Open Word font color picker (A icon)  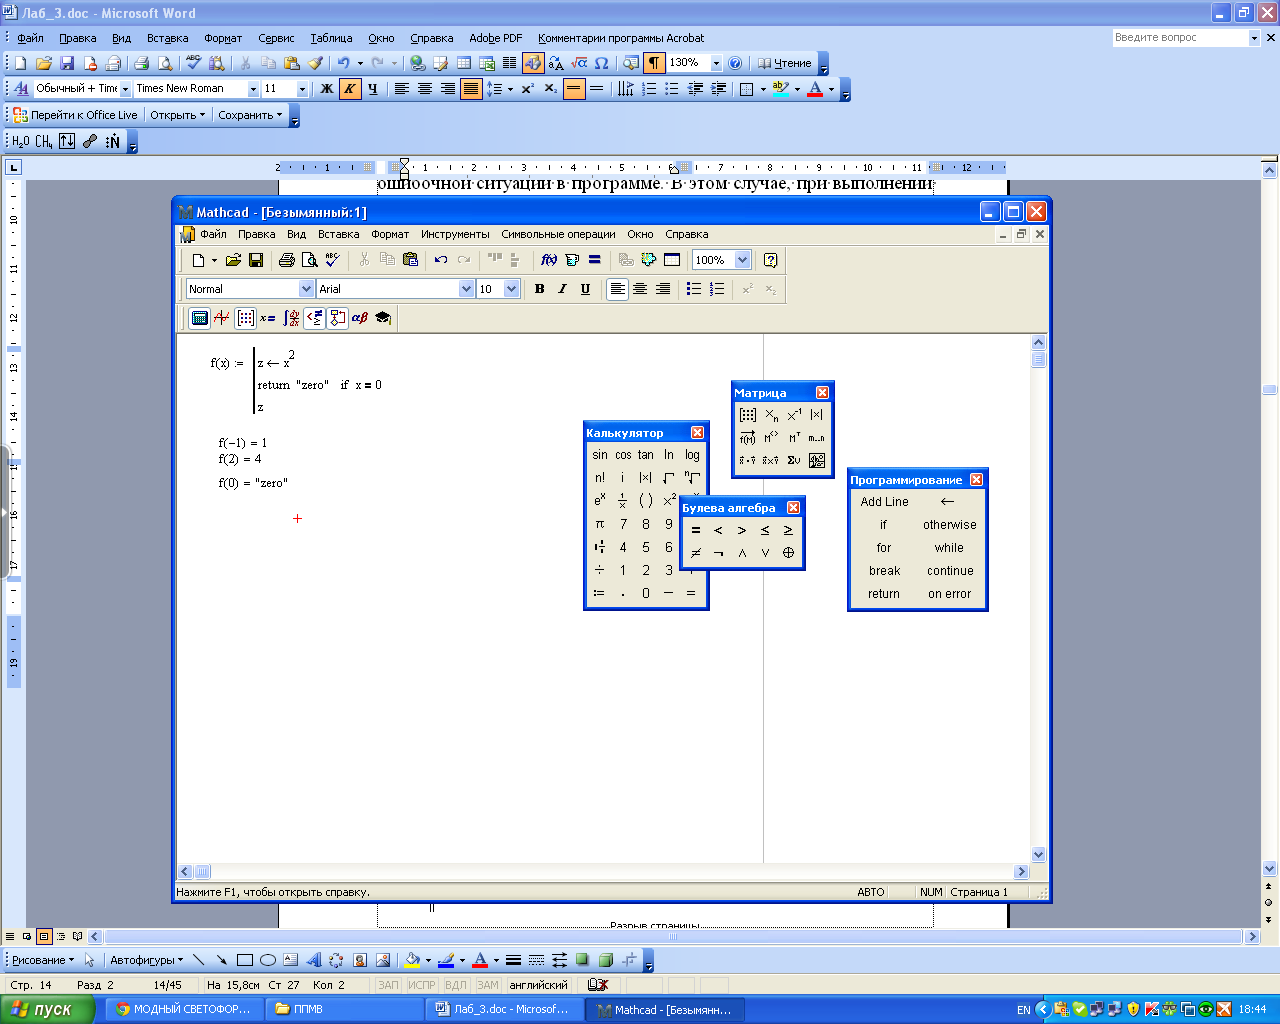(815, 89)
